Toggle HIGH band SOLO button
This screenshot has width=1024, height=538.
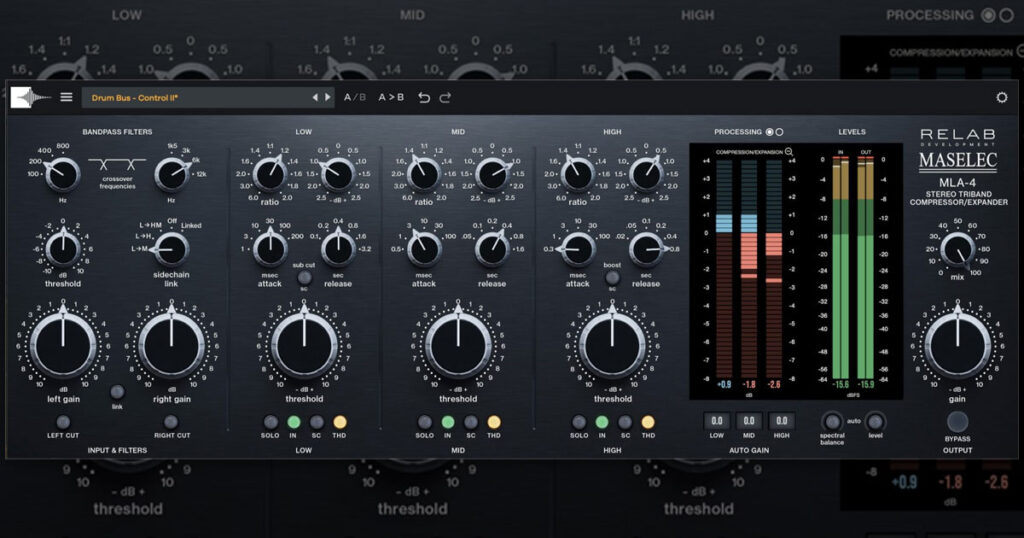tap(579, 422)
